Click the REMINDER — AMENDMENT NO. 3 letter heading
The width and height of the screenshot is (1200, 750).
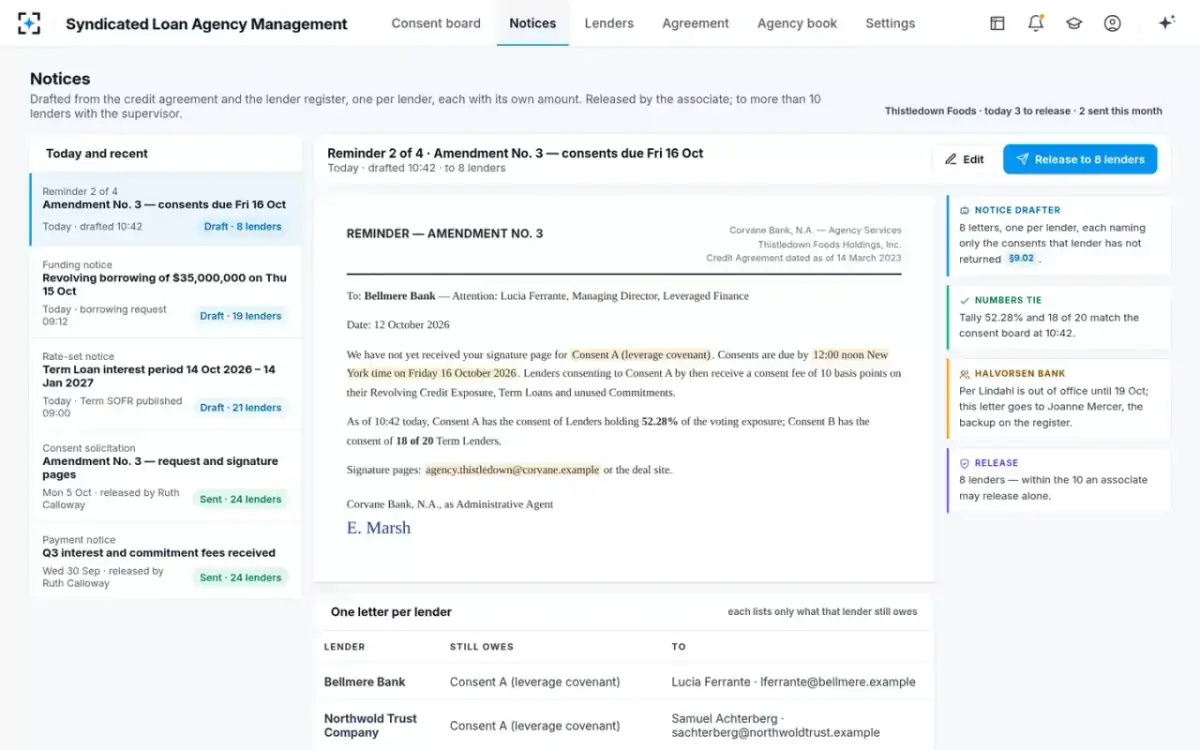click(x=445, y=233)
